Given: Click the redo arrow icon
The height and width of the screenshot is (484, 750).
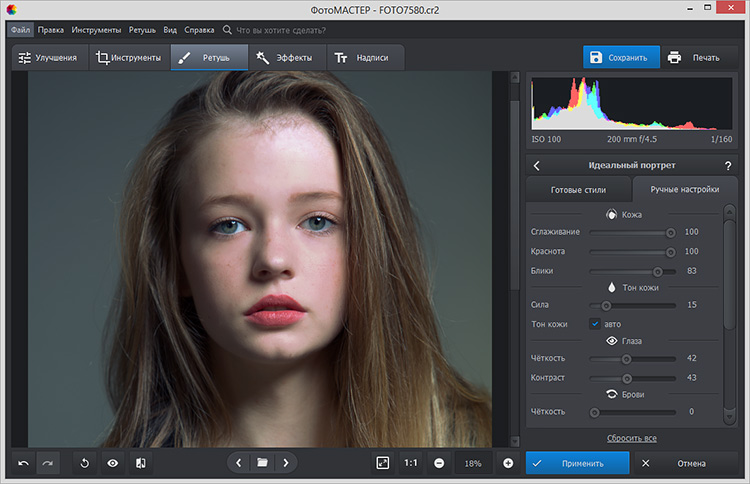Looking at the screenshot, I should click(48, 463).
